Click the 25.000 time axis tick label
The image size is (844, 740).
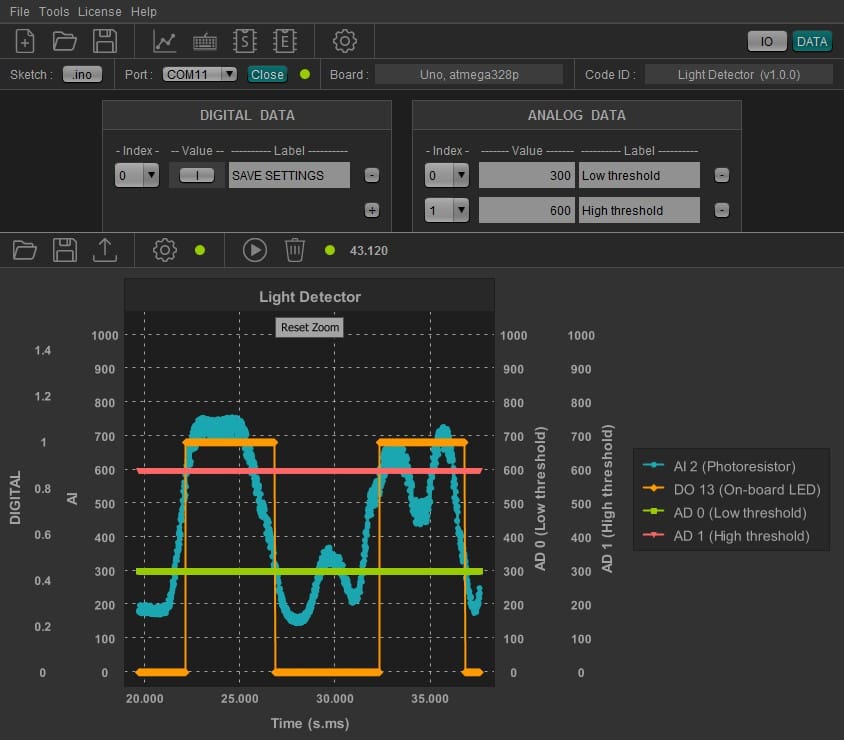pyautogui.click(x=240, y=699)
